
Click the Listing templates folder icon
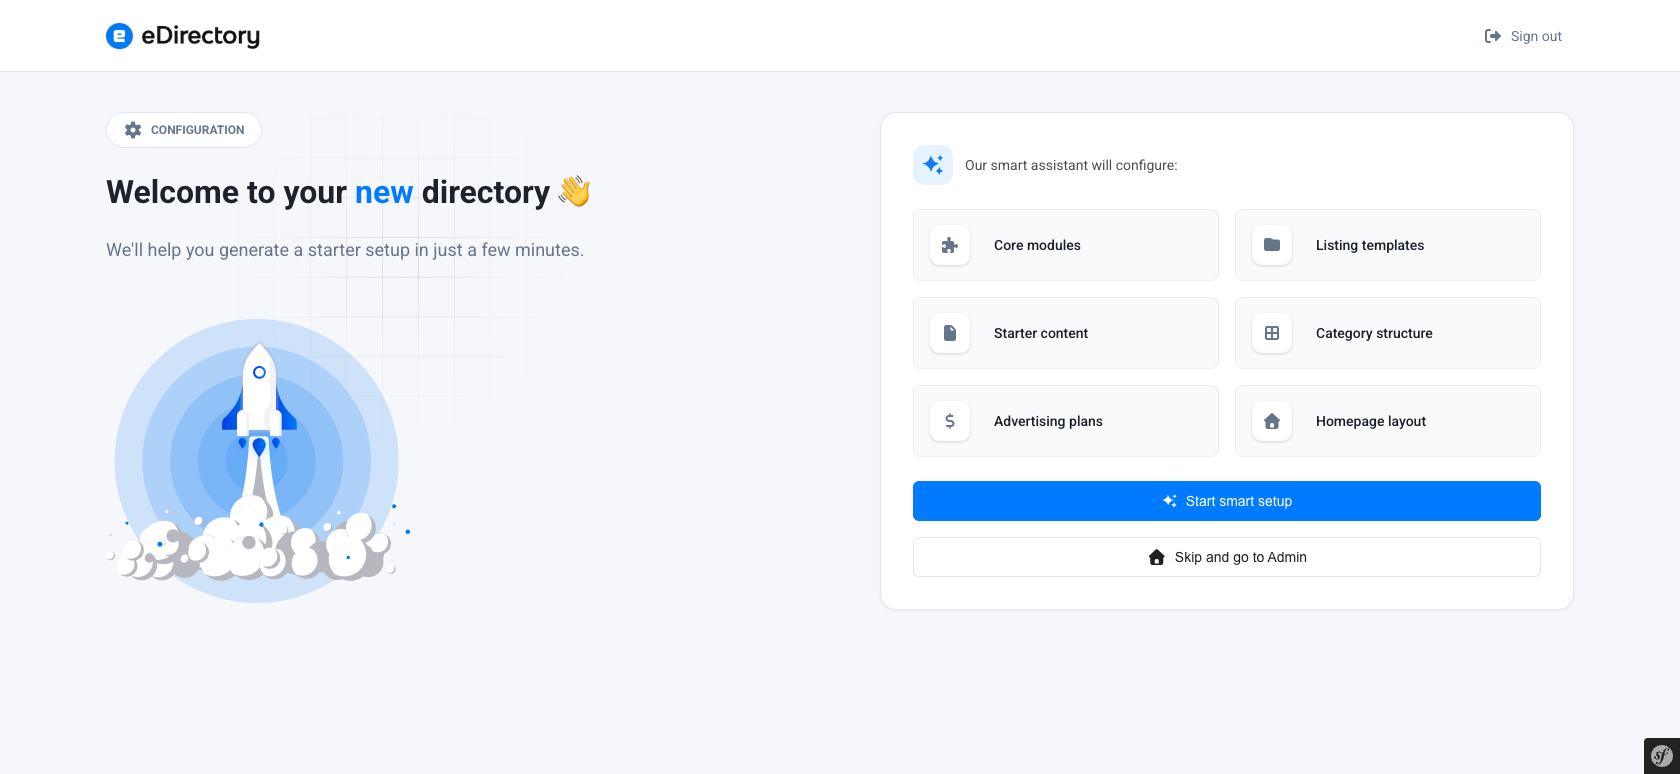tap(1272, 245)
